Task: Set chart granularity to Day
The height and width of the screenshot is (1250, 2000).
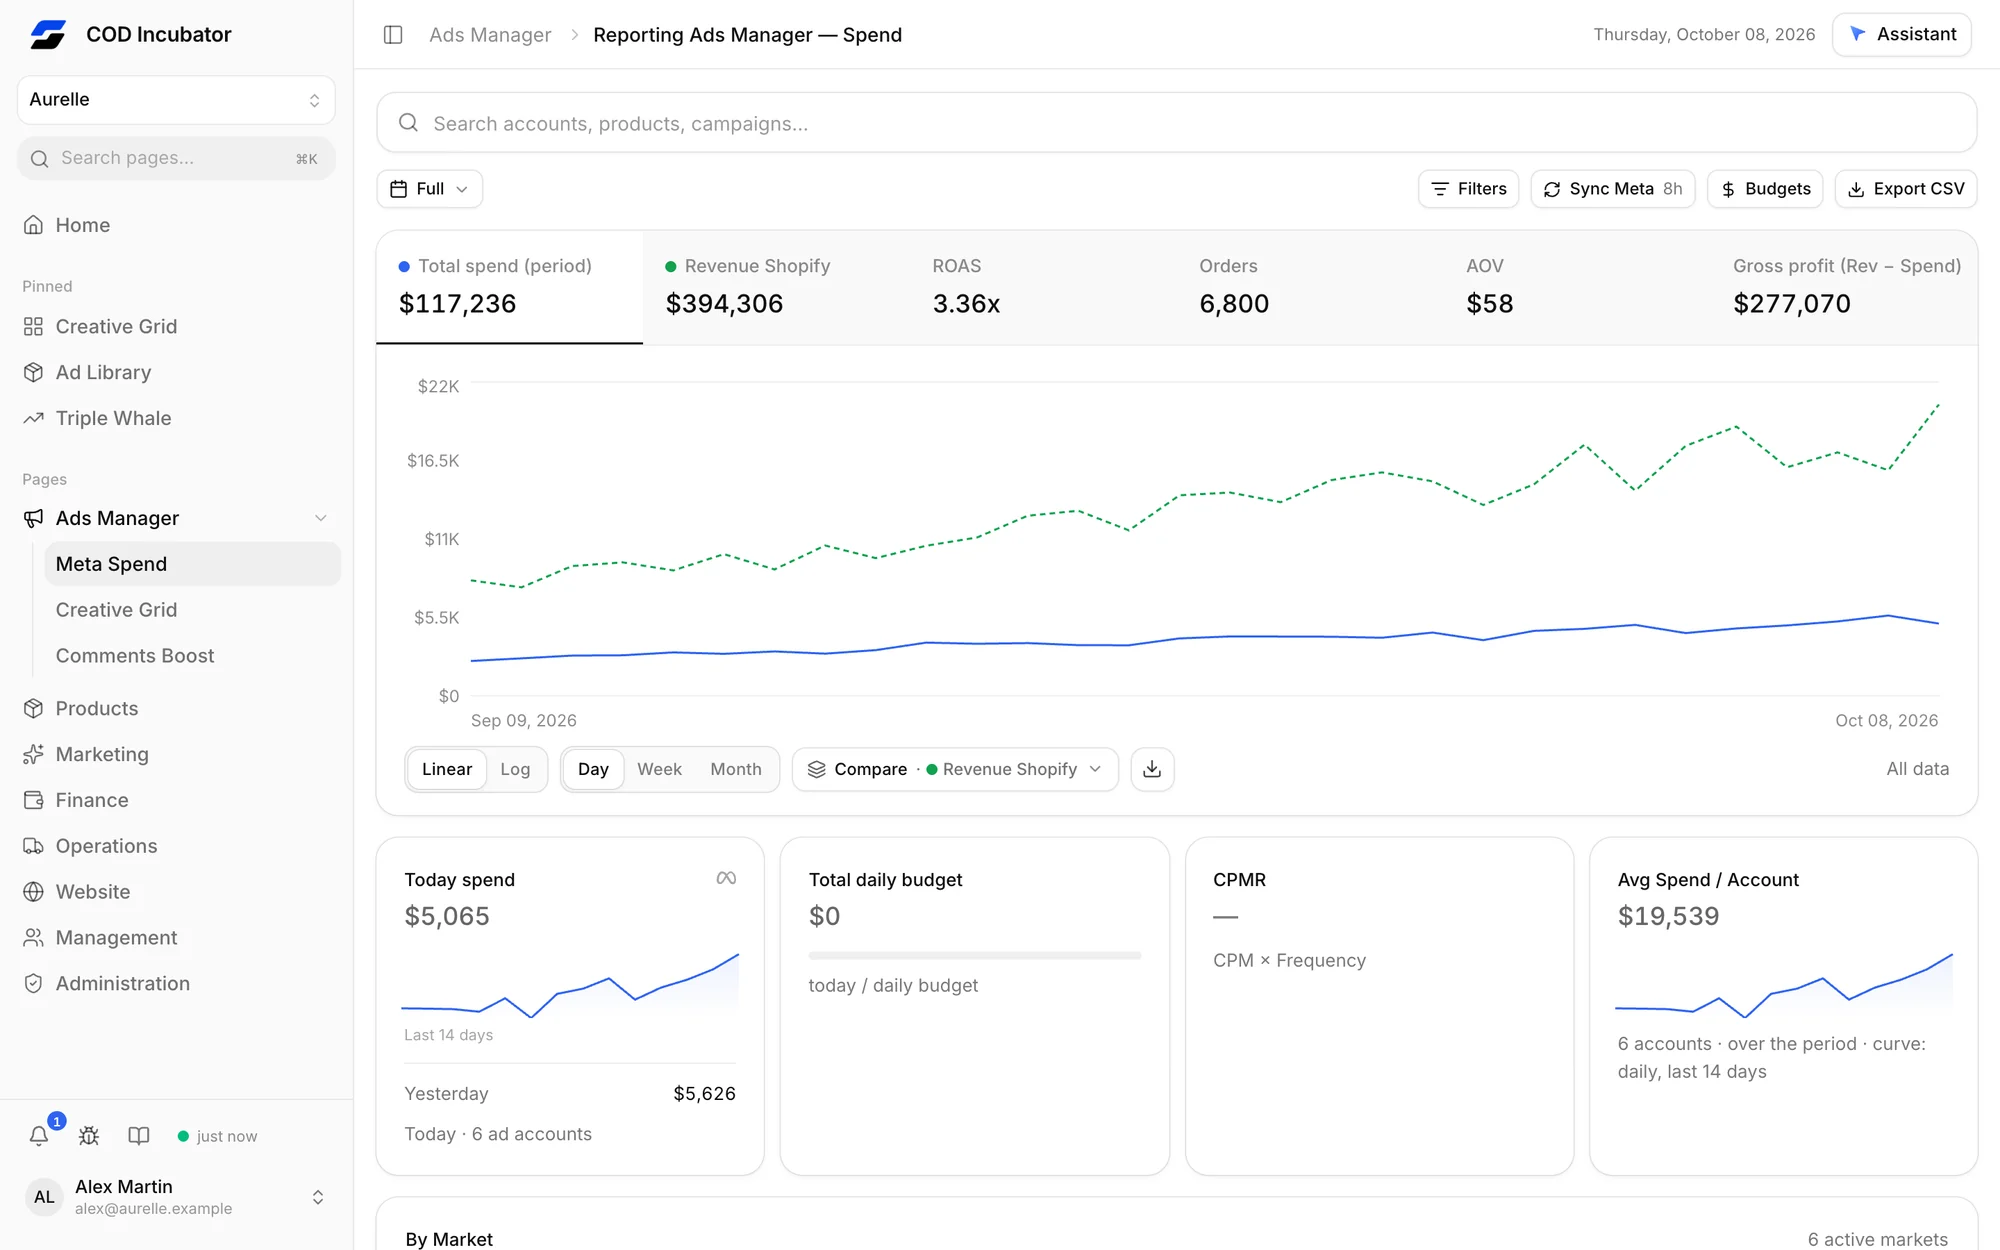Action: pos(593,769)
